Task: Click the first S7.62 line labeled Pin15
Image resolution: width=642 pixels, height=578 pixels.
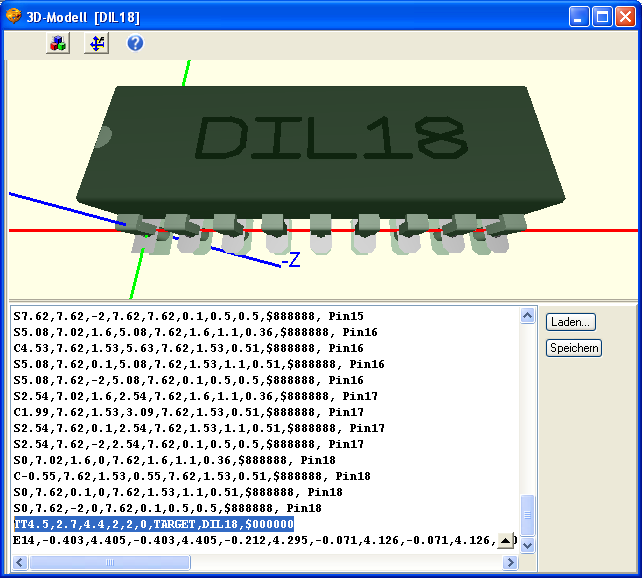Action: point(188,316)
